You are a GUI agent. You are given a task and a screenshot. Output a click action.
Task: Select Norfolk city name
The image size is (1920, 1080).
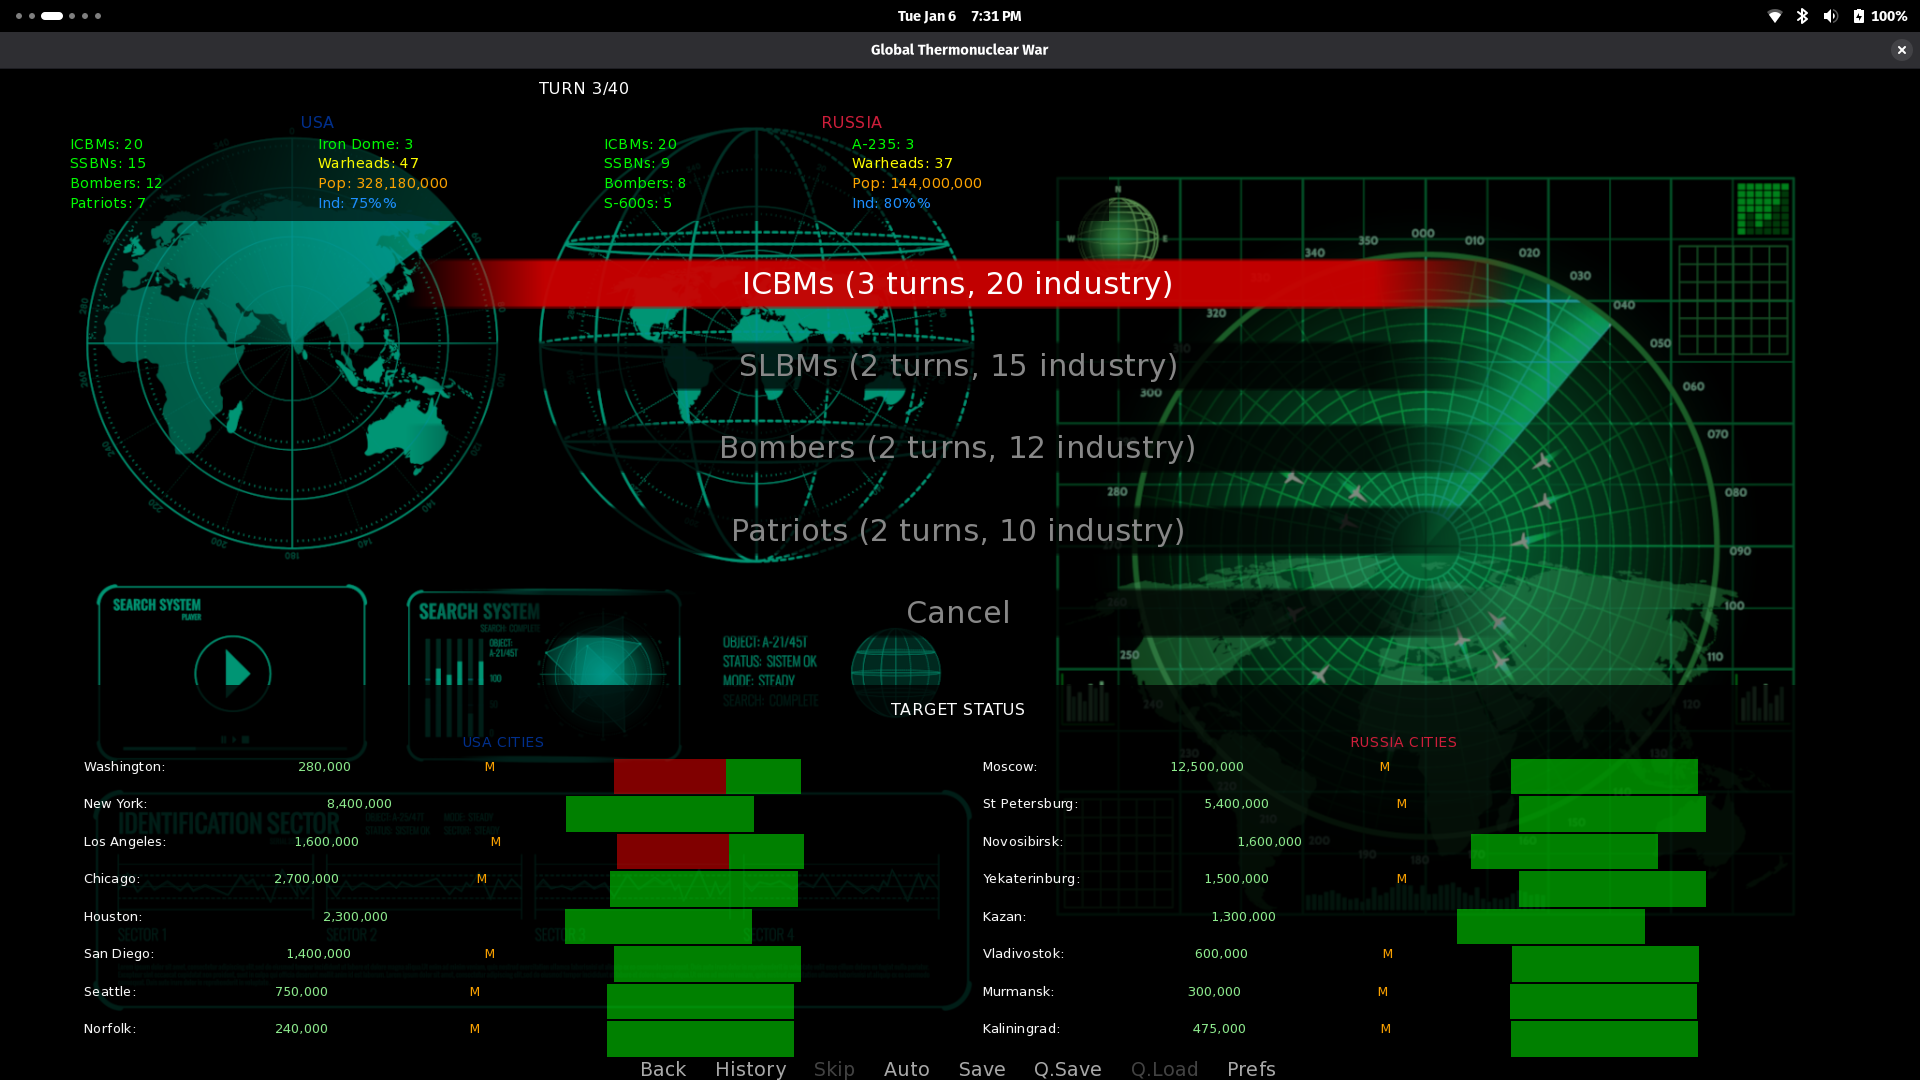(110, 1029)
